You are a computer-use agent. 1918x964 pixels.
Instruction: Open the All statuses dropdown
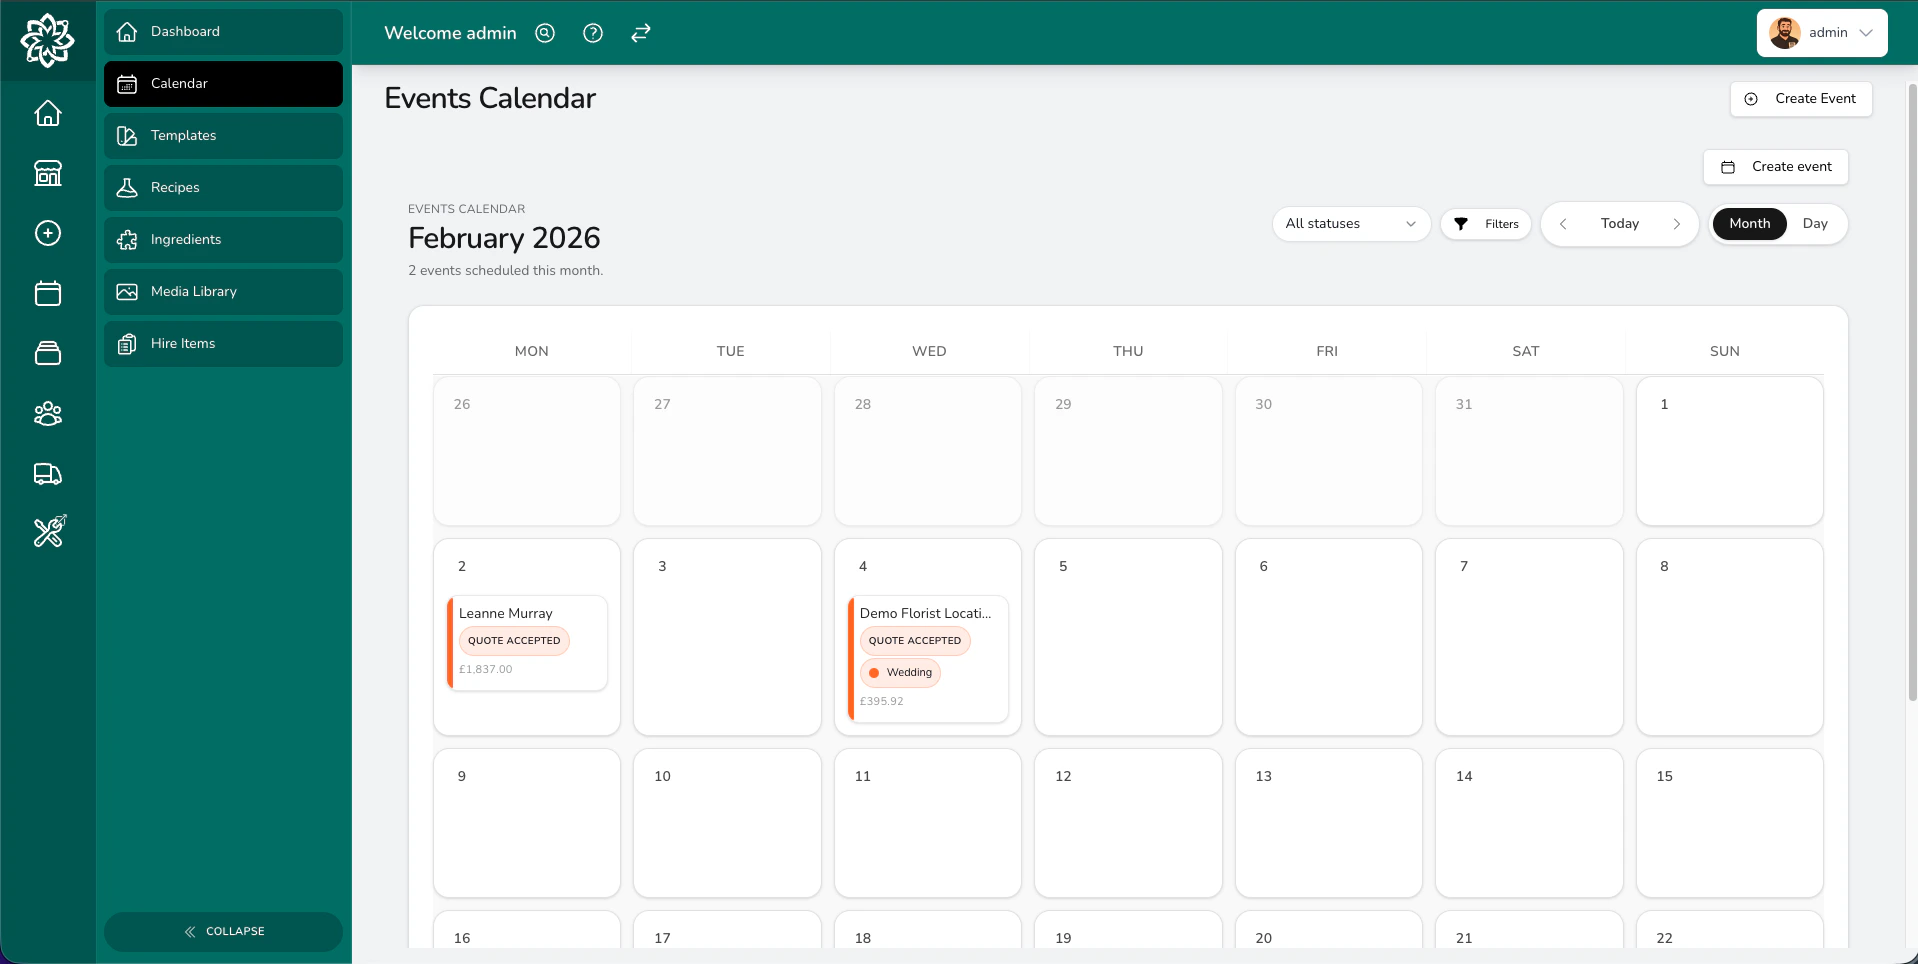[x=1351, y=223]
